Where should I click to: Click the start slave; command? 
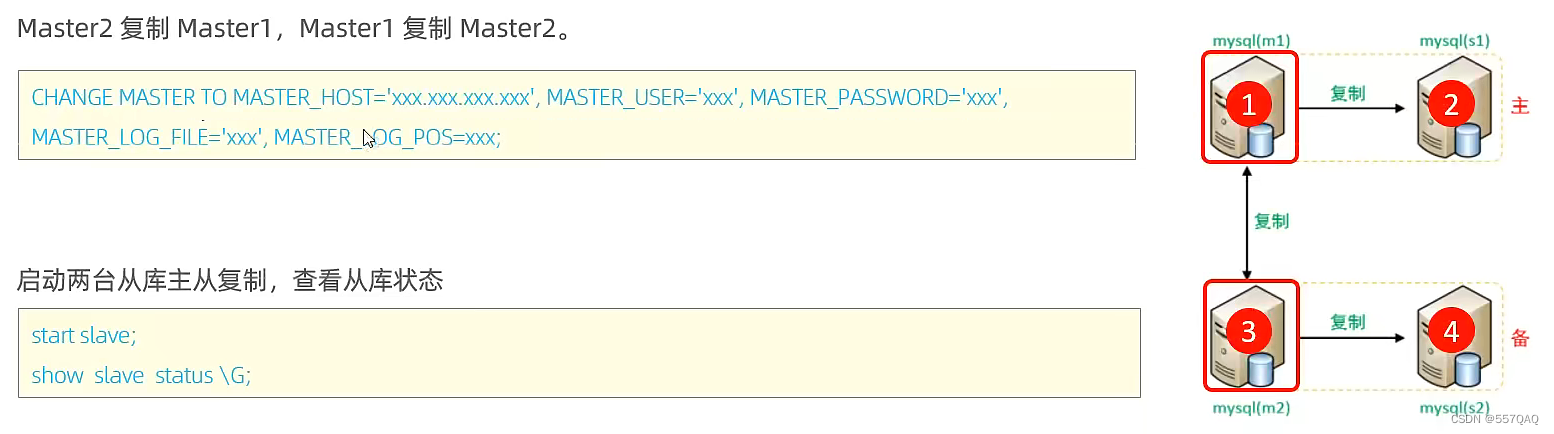[84, 336]
